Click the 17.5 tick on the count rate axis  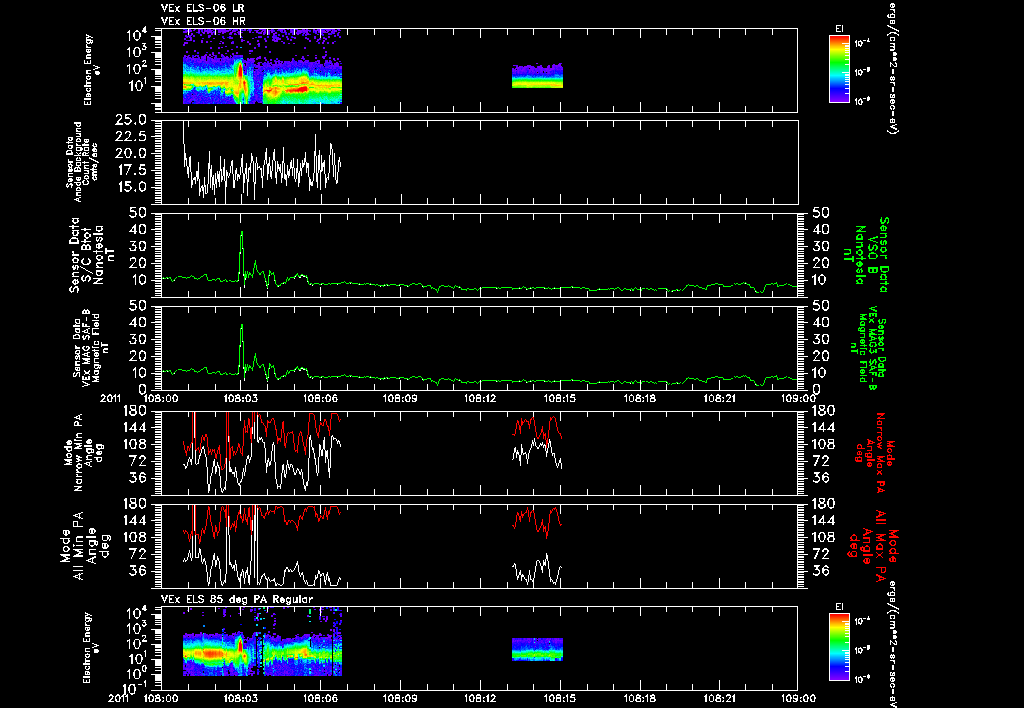(132, 170)
